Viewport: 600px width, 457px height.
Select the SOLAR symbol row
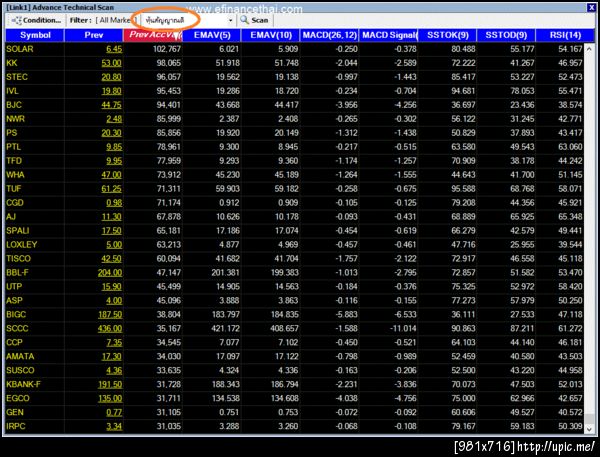click(295, 49)
